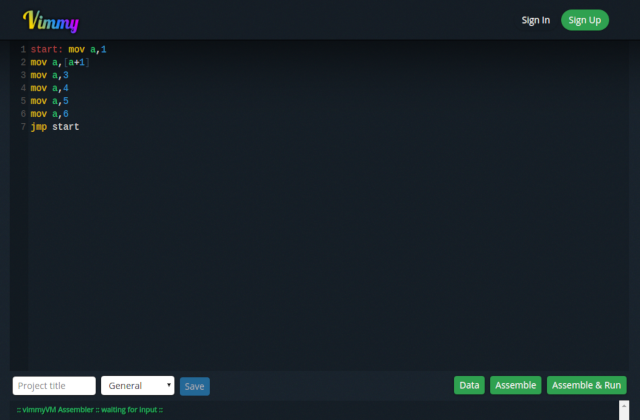Place cursor on line 'mov a,4'
Image resolution: width=640 pixels, height=420 pixels.
pyautogui.click(x=49, y=88)
